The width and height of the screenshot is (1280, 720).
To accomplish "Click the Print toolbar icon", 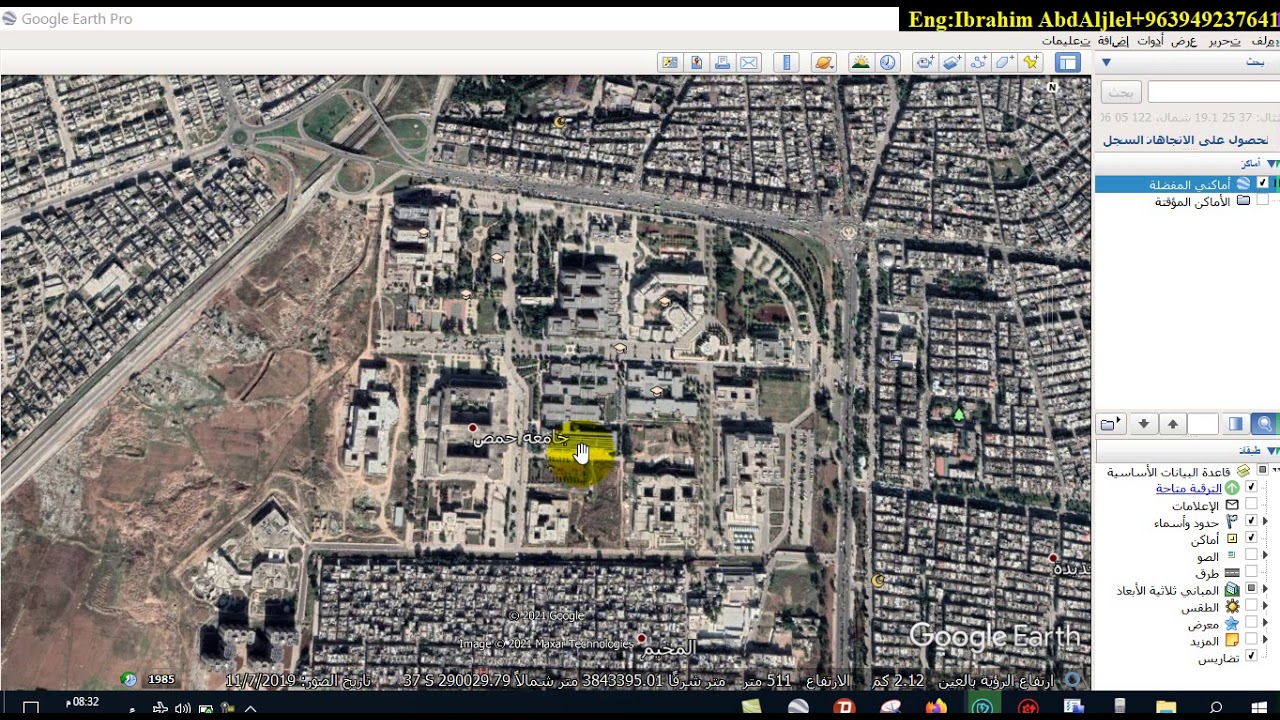I will tap(723, 62).
